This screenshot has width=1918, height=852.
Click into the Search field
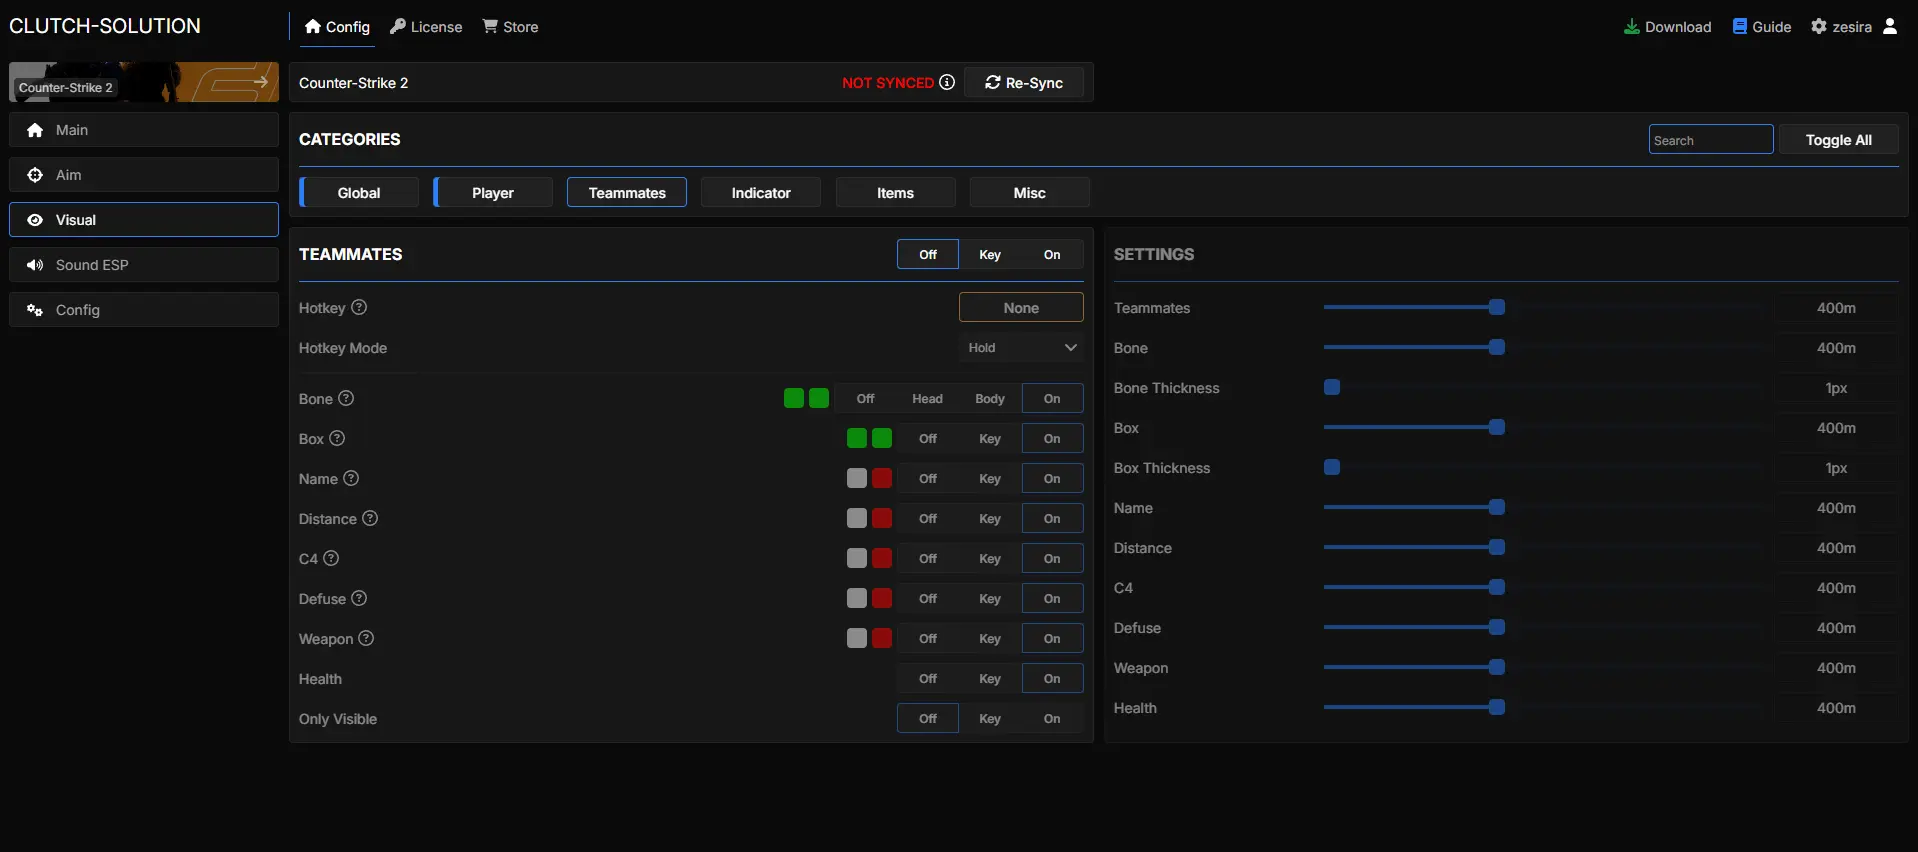(x=1710, y=140)
